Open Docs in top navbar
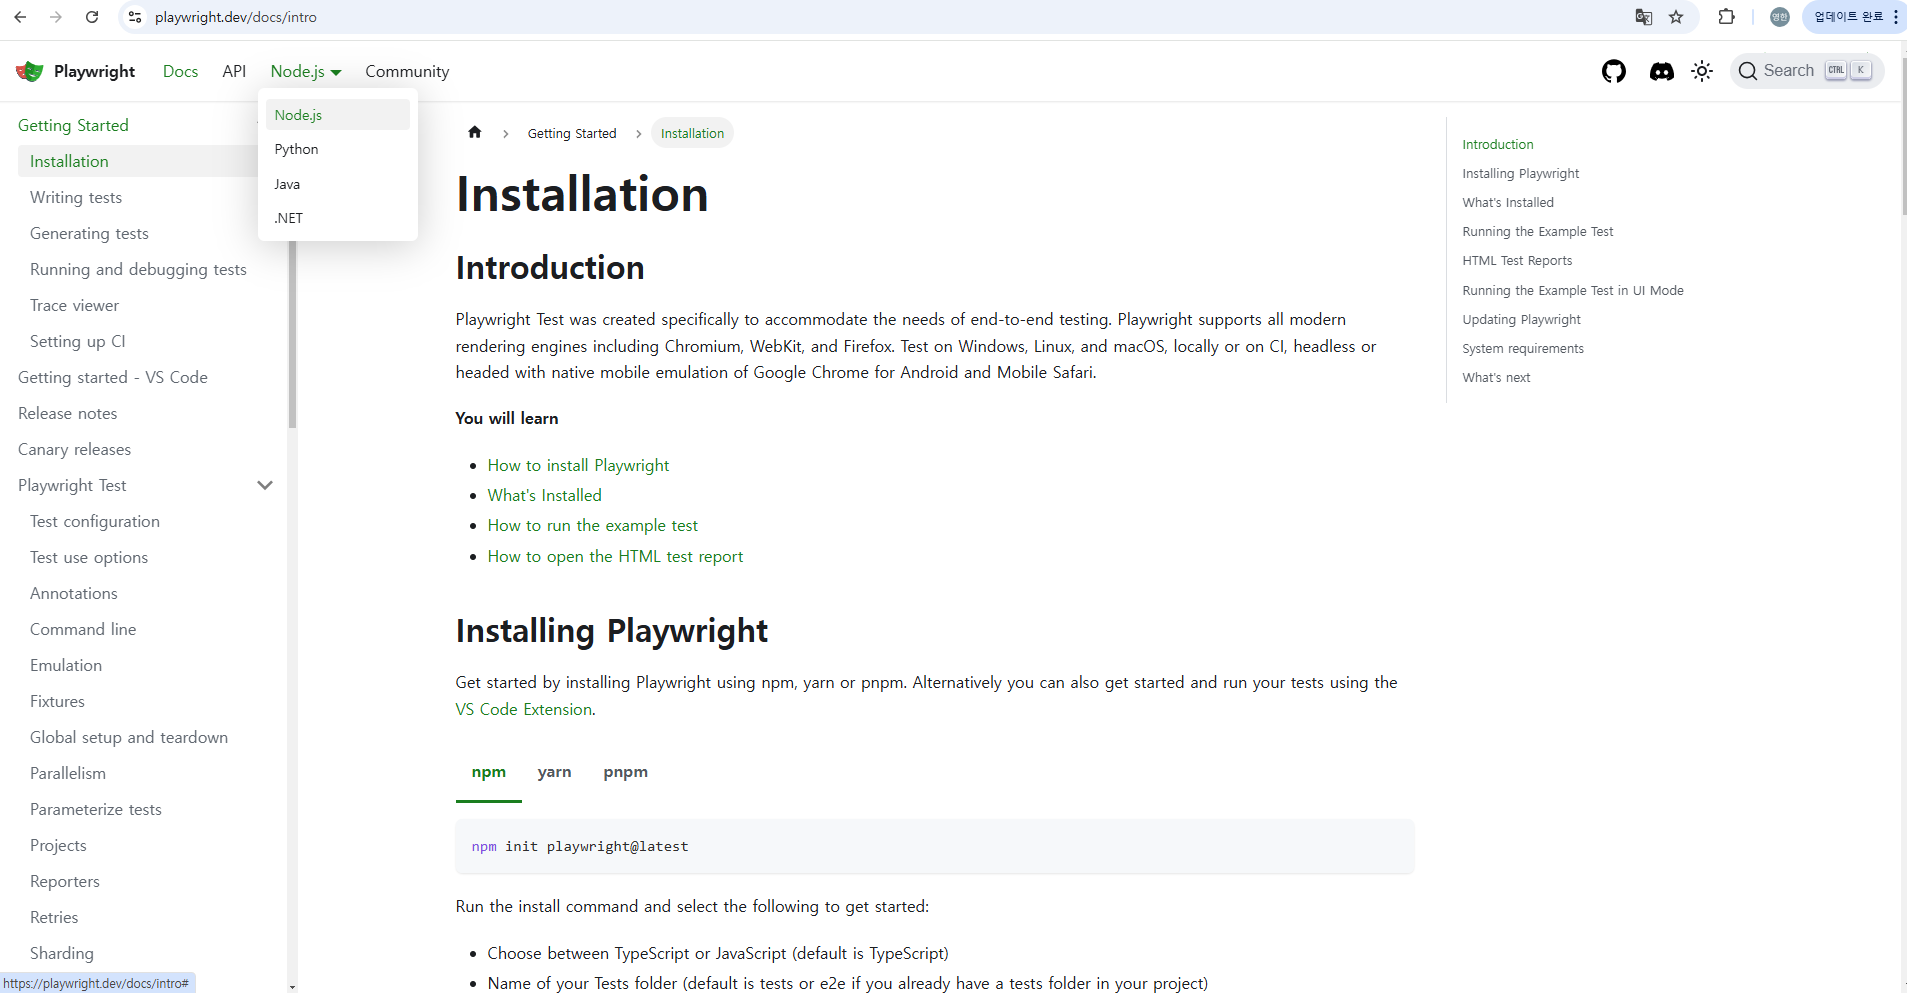This screenshot has height=993, width=1907. pos(180,71)
